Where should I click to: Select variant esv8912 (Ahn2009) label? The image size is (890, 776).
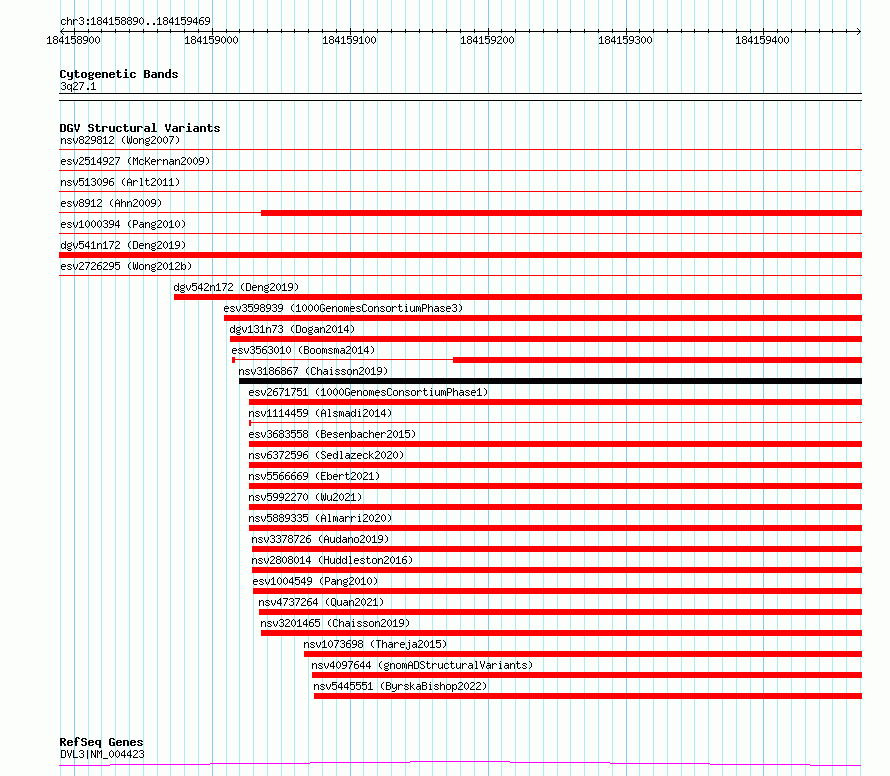point(111,203)
